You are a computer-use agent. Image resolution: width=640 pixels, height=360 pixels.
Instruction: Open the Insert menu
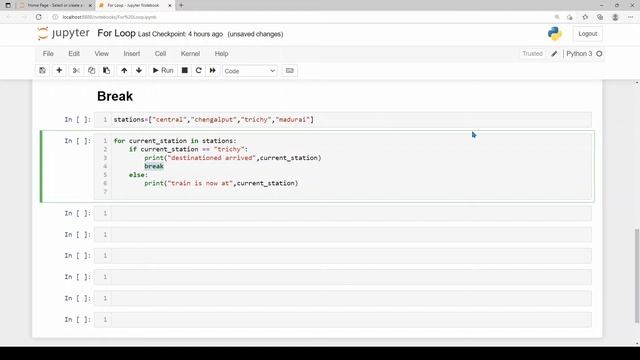click(x=132, y=53)
